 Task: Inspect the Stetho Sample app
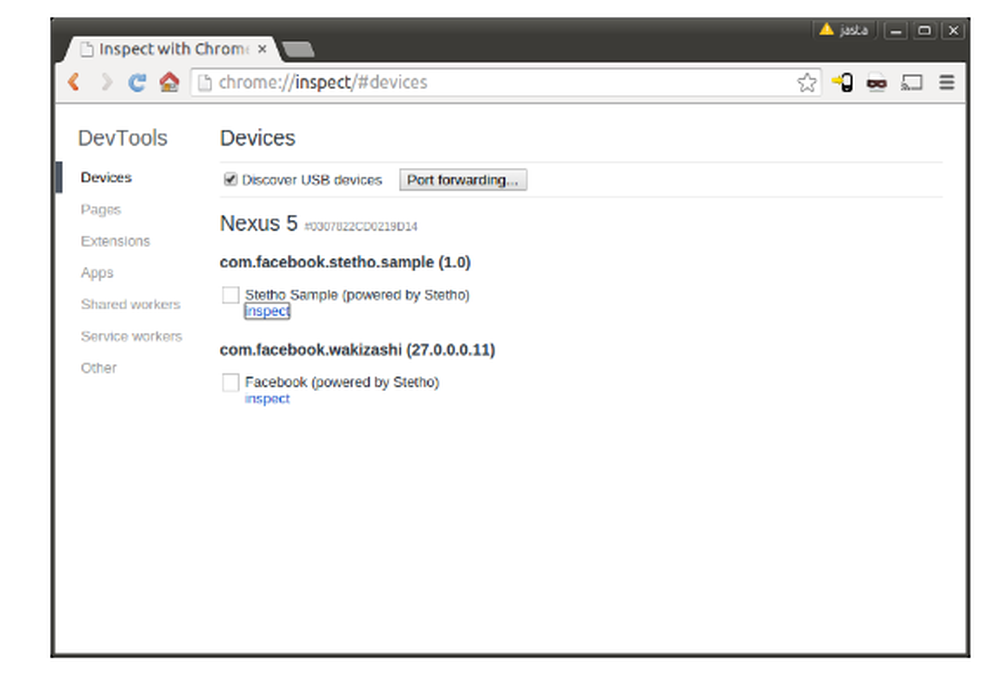(x=267, y=311)
